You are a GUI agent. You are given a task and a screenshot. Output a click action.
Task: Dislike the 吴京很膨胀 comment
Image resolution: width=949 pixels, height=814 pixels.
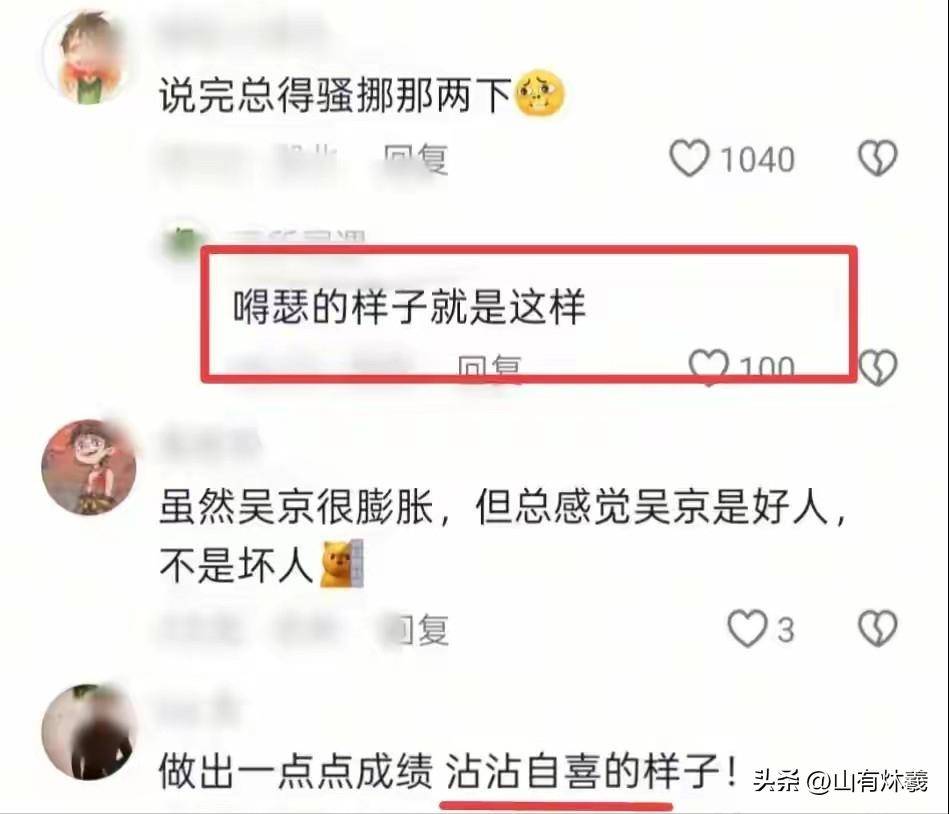click(x=878, y=628)
